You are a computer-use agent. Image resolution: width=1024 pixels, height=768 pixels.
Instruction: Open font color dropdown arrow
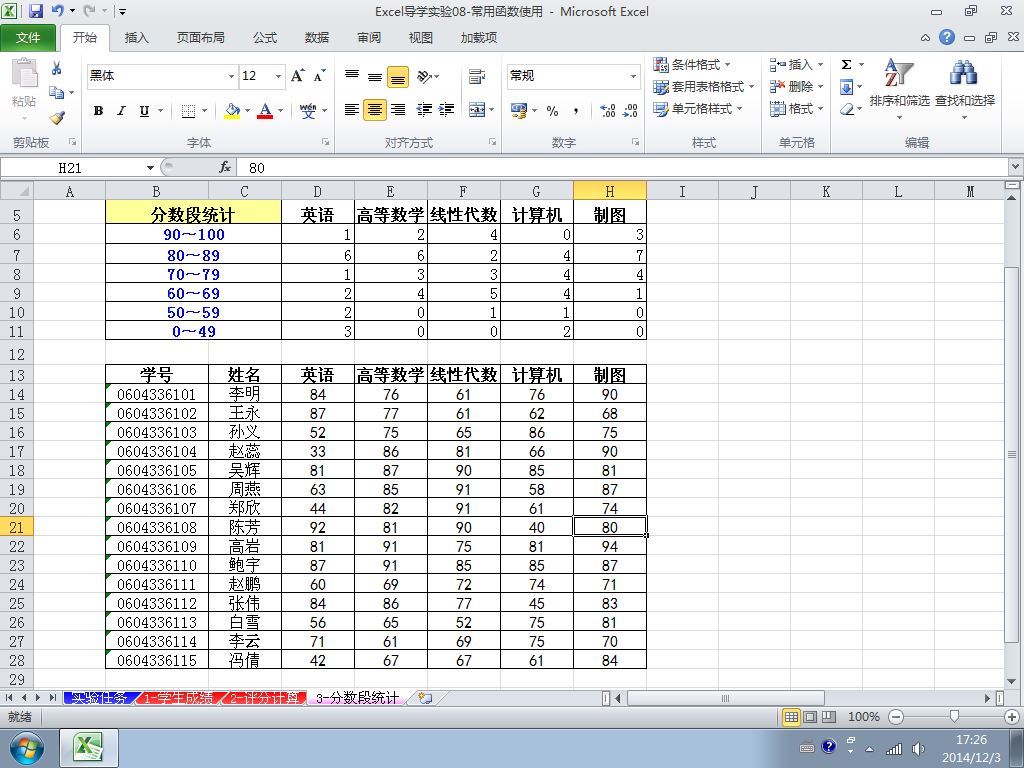pos(281,111)
